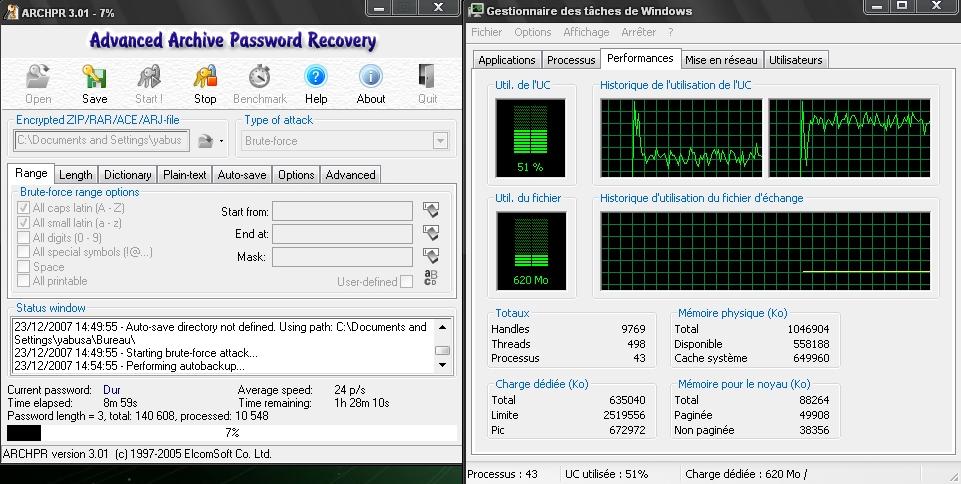
Task: Open the Advanced tab
Action: (x=350, y=175)
